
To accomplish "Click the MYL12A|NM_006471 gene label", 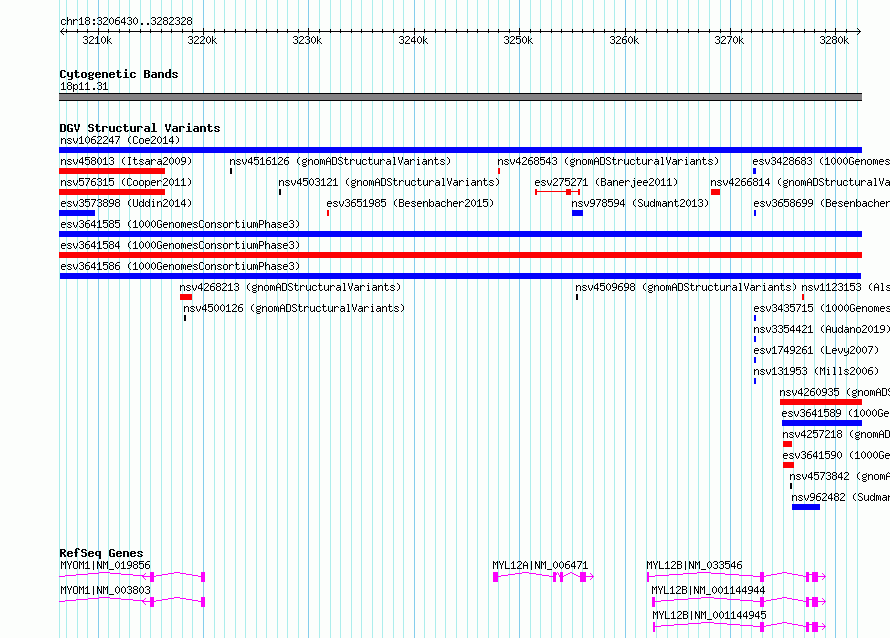I will 540,565.
